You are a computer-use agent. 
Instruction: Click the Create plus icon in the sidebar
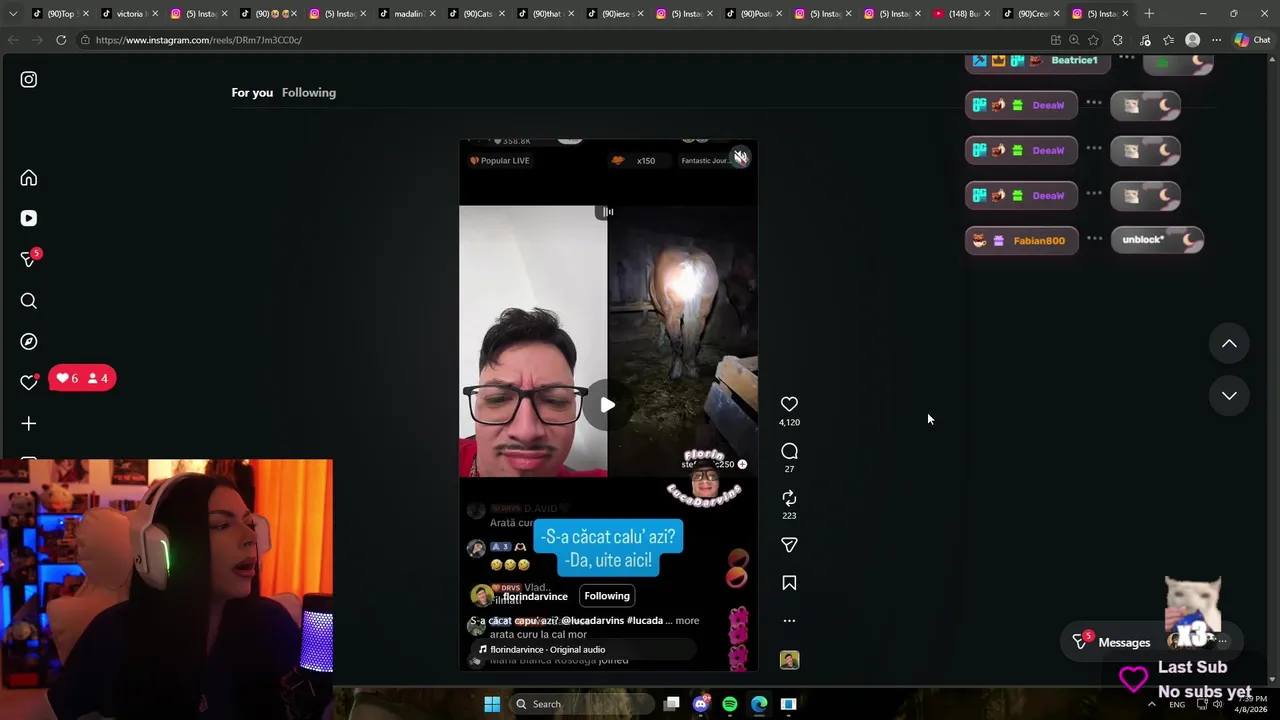click(29, 424)
